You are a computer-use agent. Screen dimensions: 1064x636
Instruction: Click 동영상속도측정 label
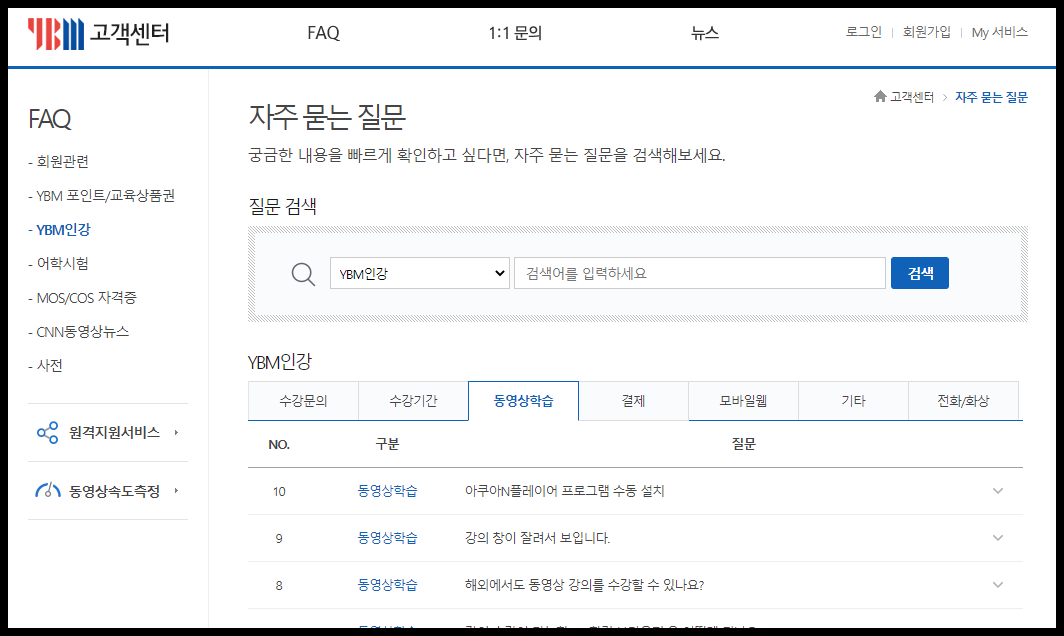114,491
